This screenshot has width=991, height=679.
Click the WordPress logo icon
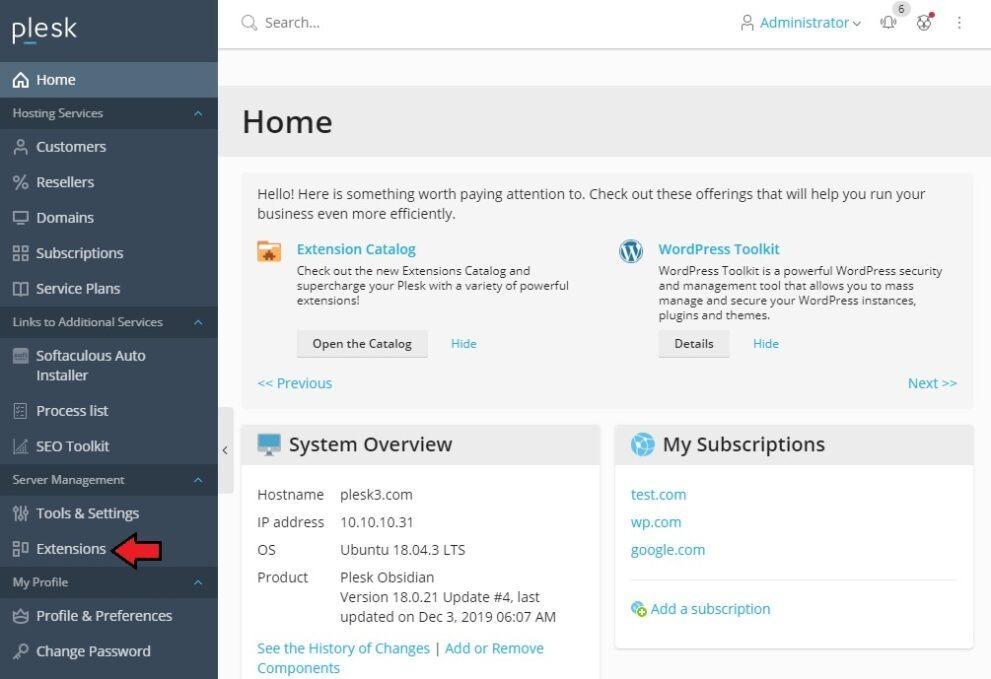coord(631,251)
